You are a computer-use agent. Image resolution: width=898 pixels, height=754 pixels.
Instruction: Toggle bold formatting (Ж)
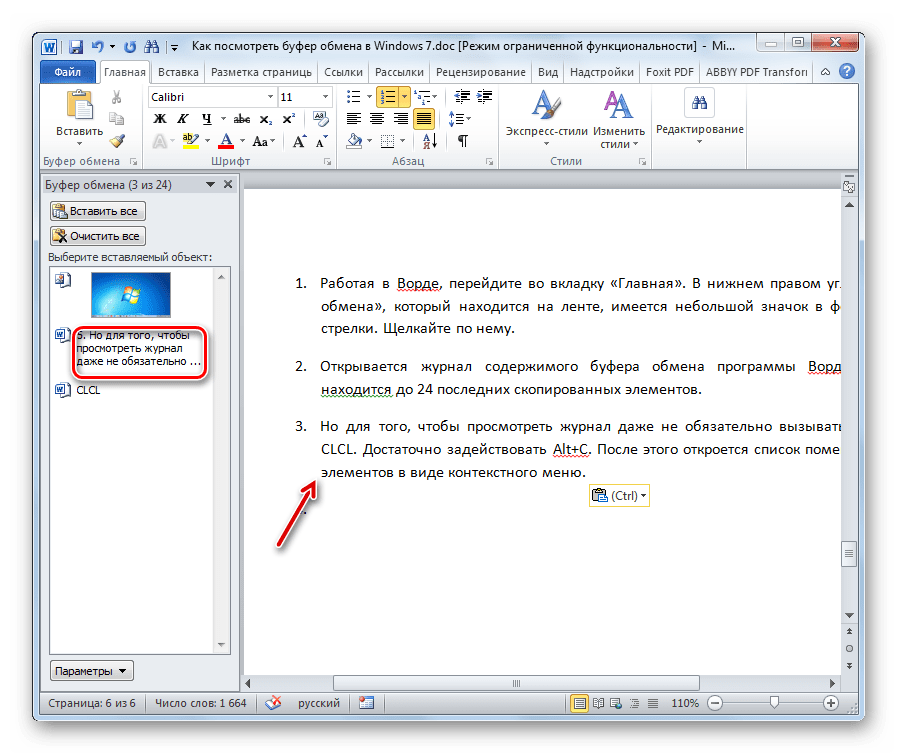160,119
